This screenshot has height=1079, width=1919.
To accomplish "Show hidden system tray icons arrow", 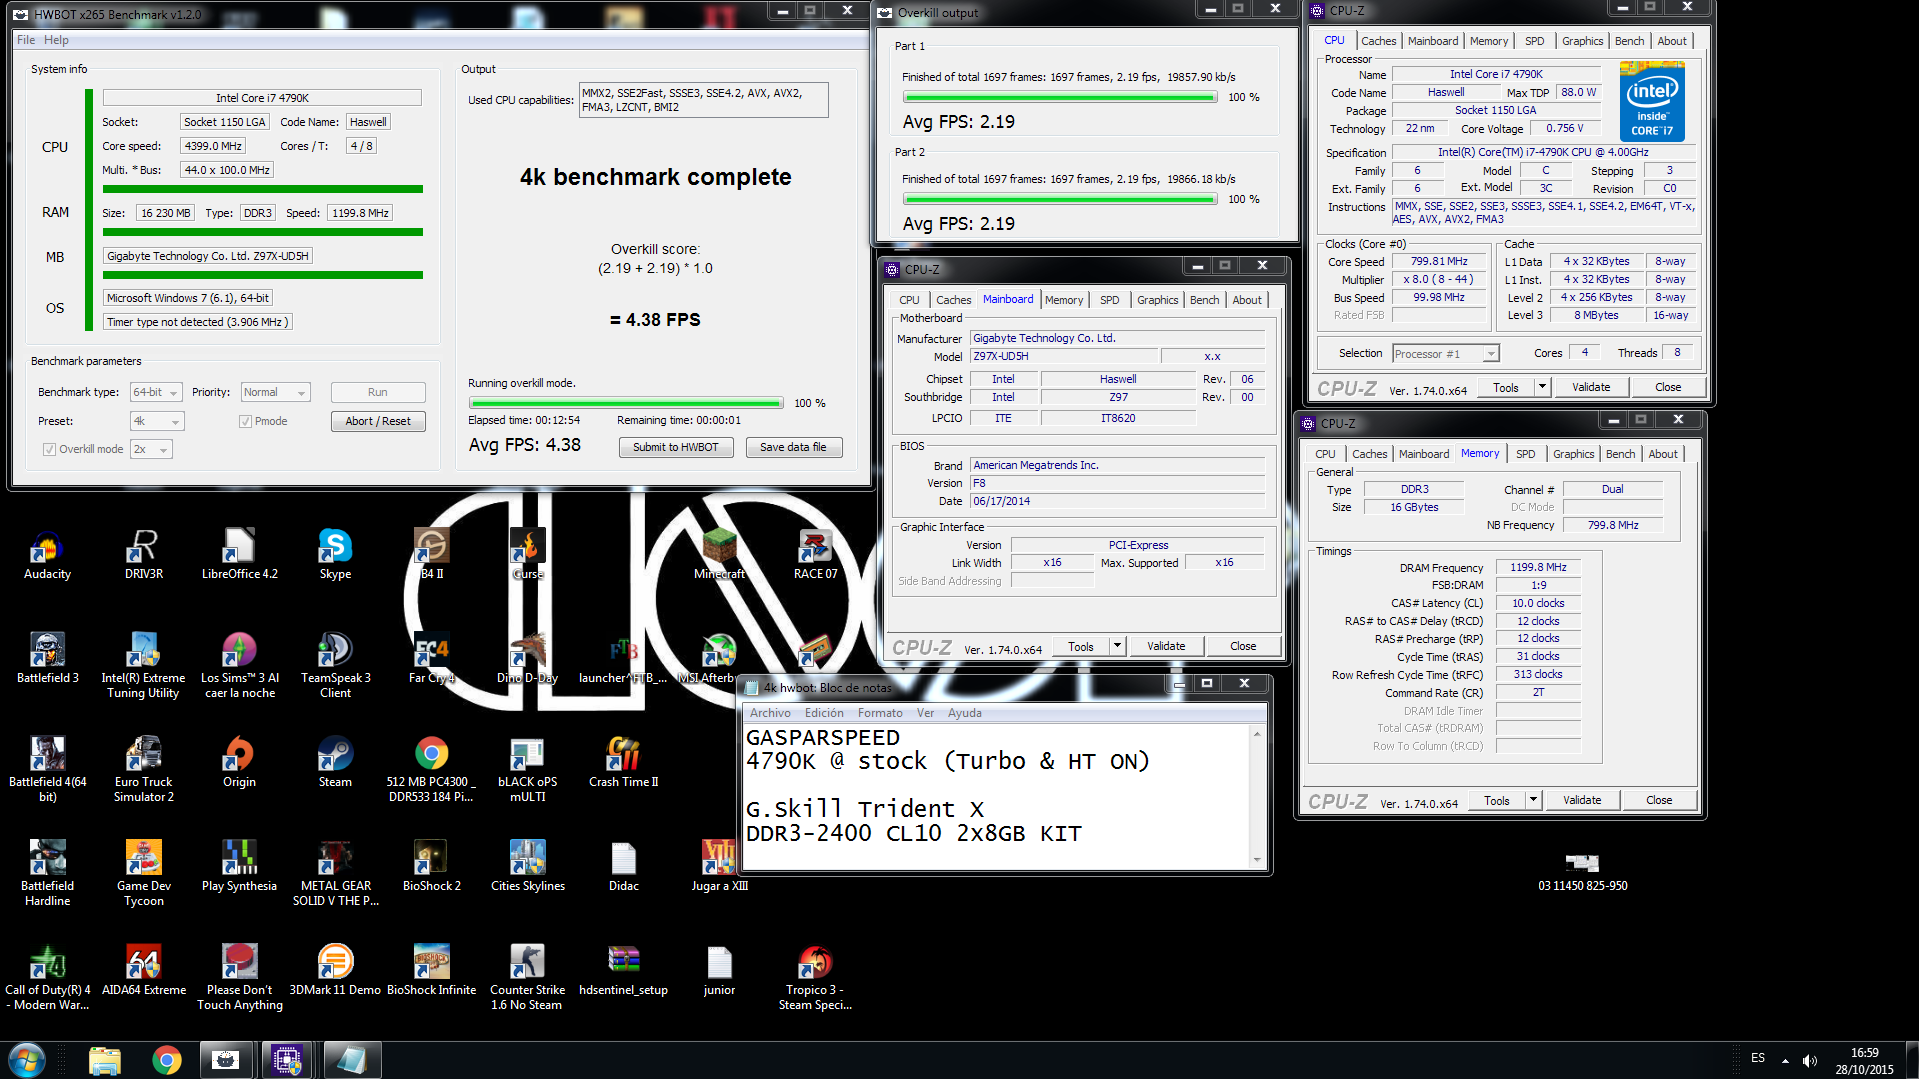I will pyautogui.click(x=1785, y=1060).
